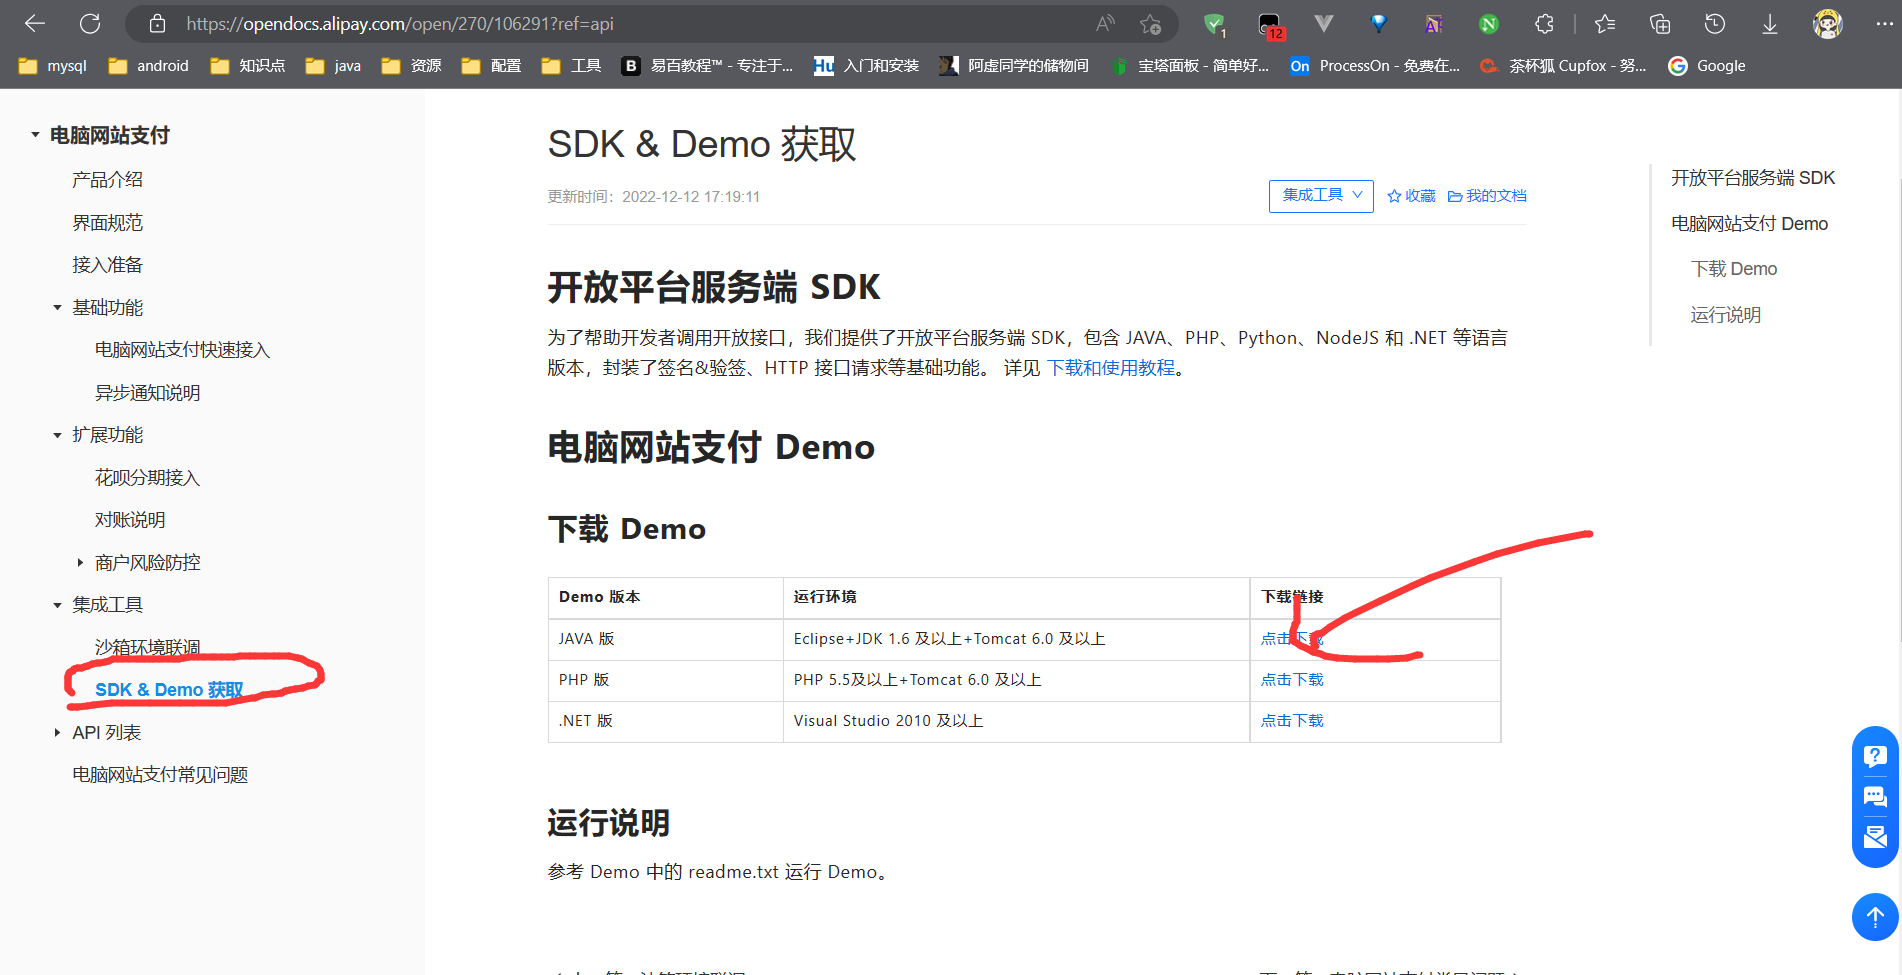Open the extension with the red 12 badge
The height and width of the screenshot is (975, 1902).
point(1270,24)
